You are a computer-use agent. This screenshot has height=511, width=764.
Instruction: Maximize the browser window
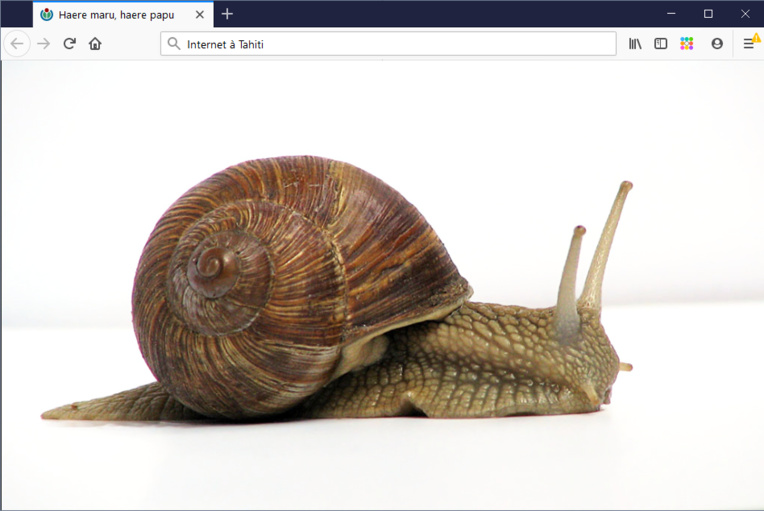708,14
